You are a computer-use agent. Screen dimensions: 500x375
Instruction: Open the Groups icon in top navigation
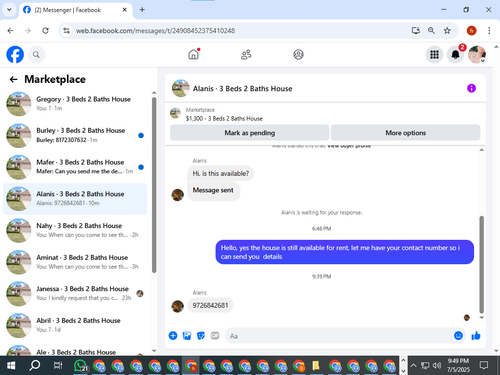point(298,54)
